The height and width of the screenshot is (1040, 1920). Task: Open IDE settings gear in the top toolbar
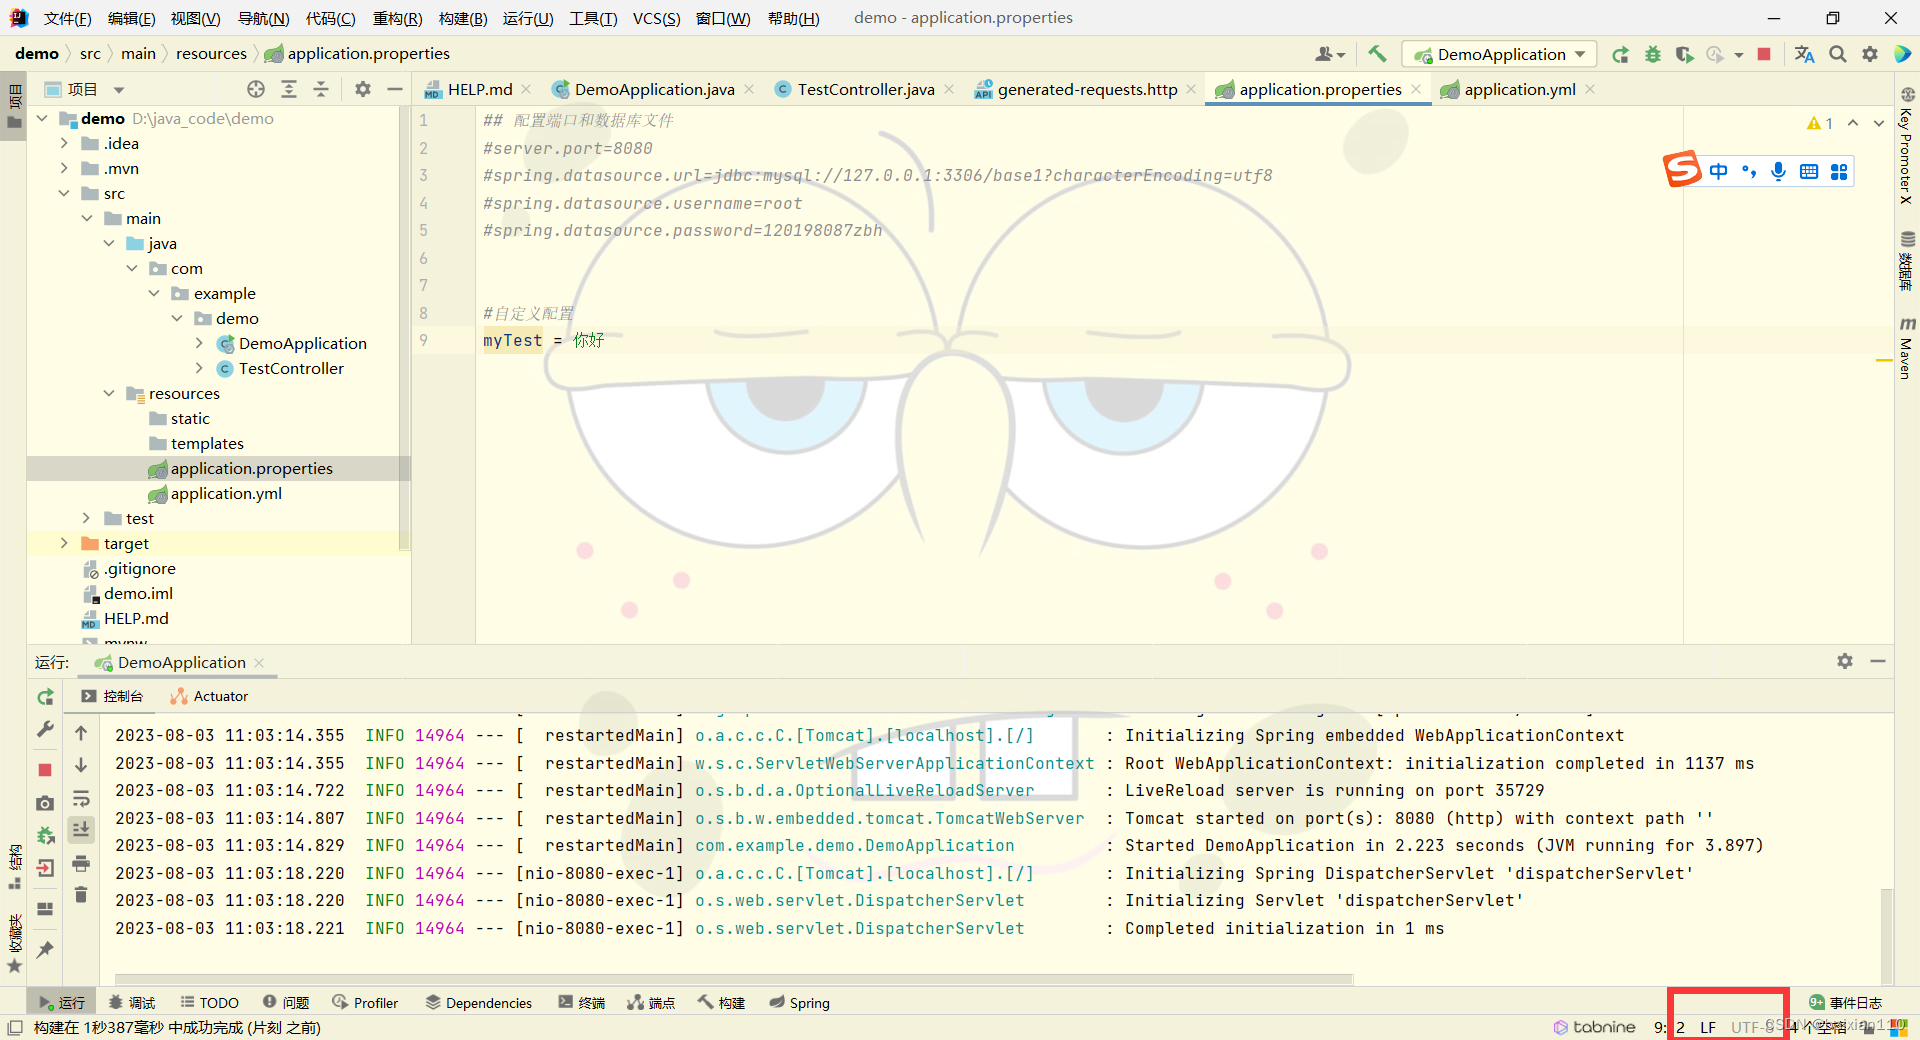click(1870, 54)
